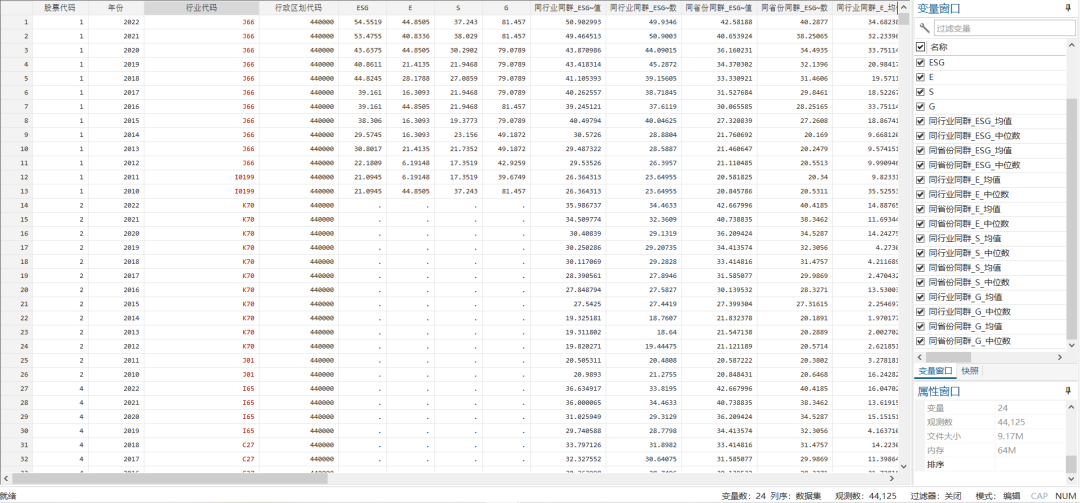Screen dimensions: 1080x503
Task: Click the 排序 property row
Action: (990, 464)
